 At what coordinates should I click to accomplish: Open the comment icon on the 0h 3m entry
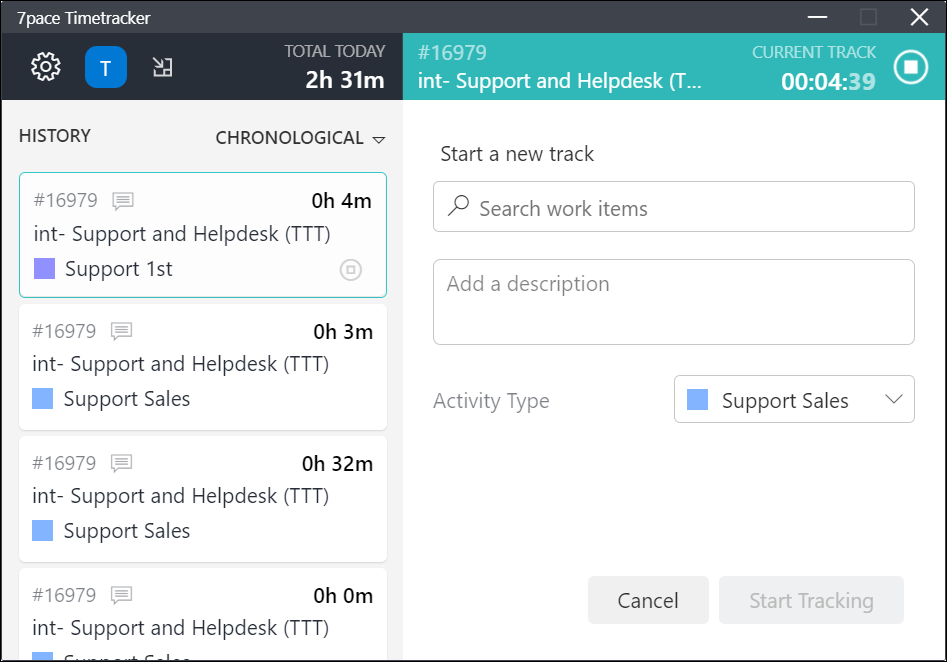click(x=121, y=331)
